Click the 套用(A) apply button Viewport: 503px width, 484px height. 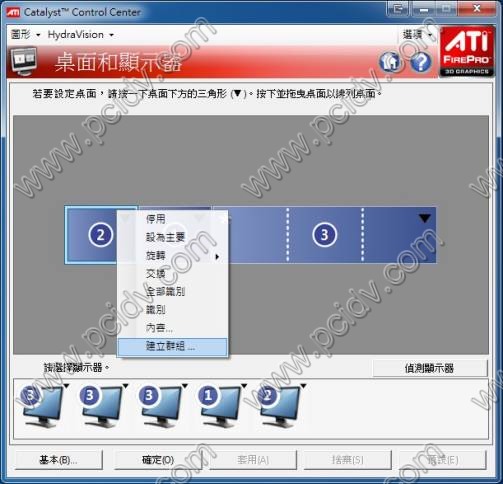(x=253, y=460)
